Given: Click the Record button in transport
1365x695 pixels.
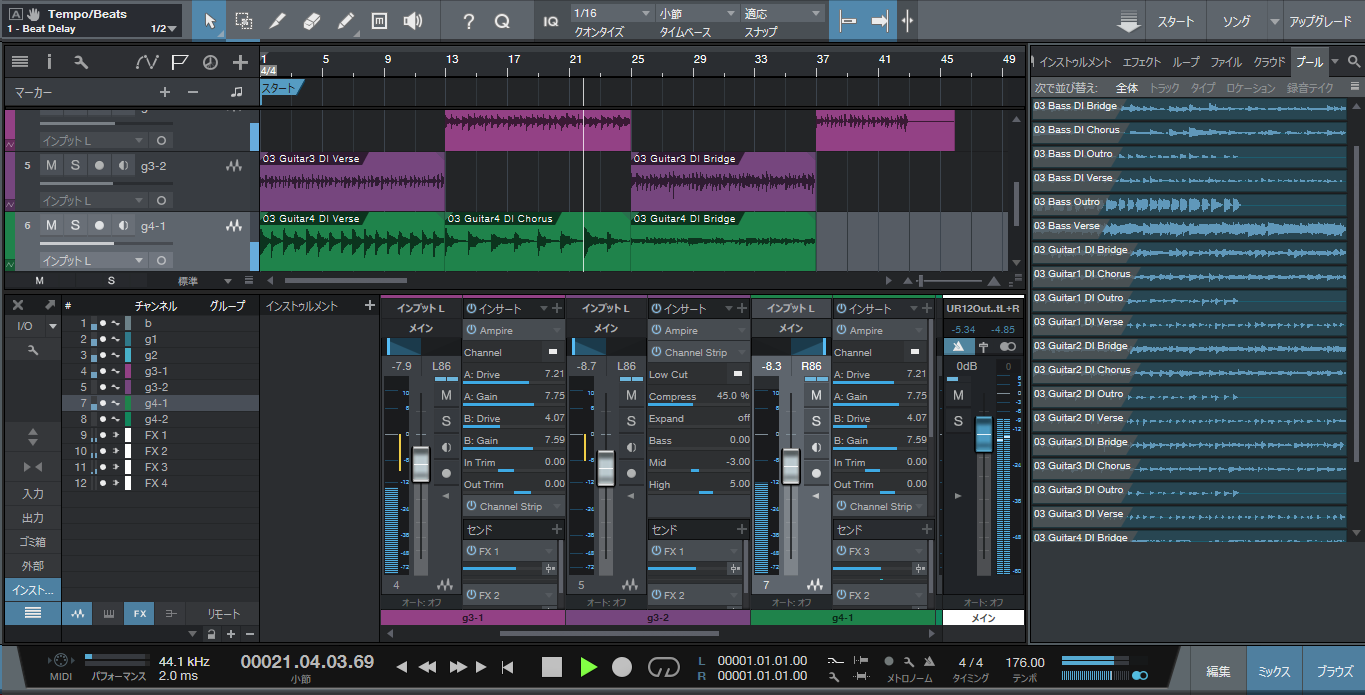Looking at the screenshot, I should click(x=622, y=667).
